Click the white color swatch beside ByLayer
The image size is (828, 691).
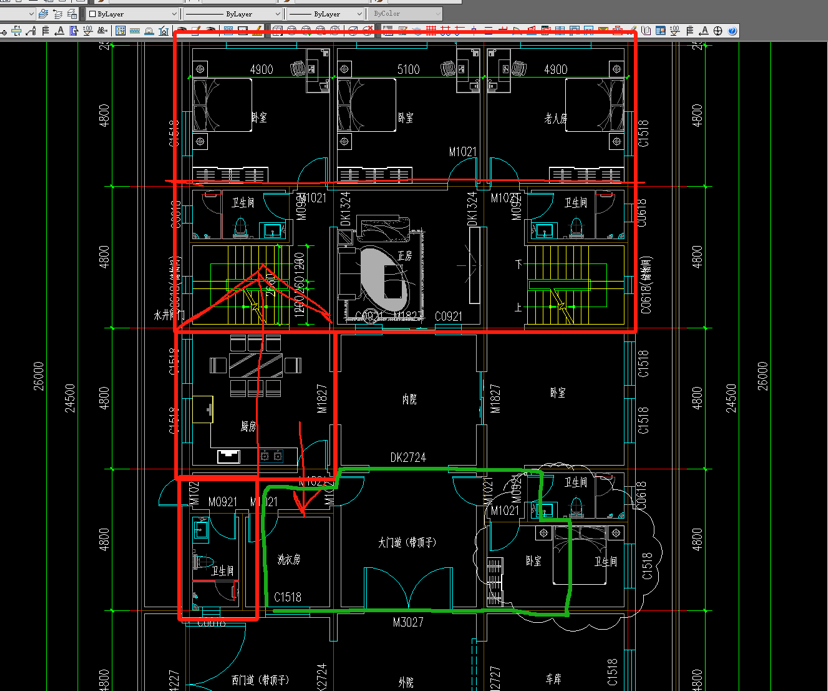tap(92, 14)
